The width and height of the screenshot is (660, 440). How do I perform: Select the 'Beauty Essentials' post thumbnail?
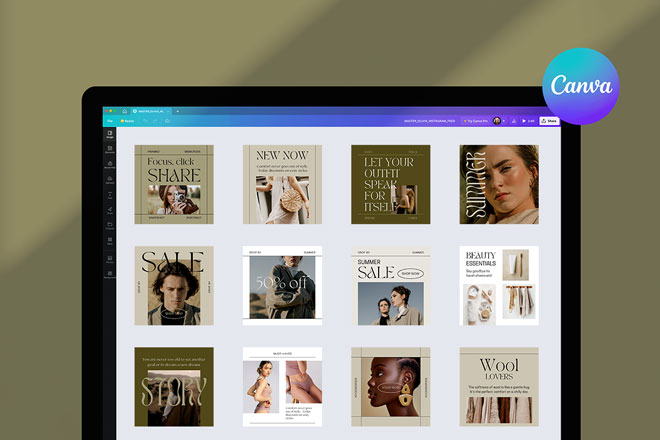tap(499, 285)
